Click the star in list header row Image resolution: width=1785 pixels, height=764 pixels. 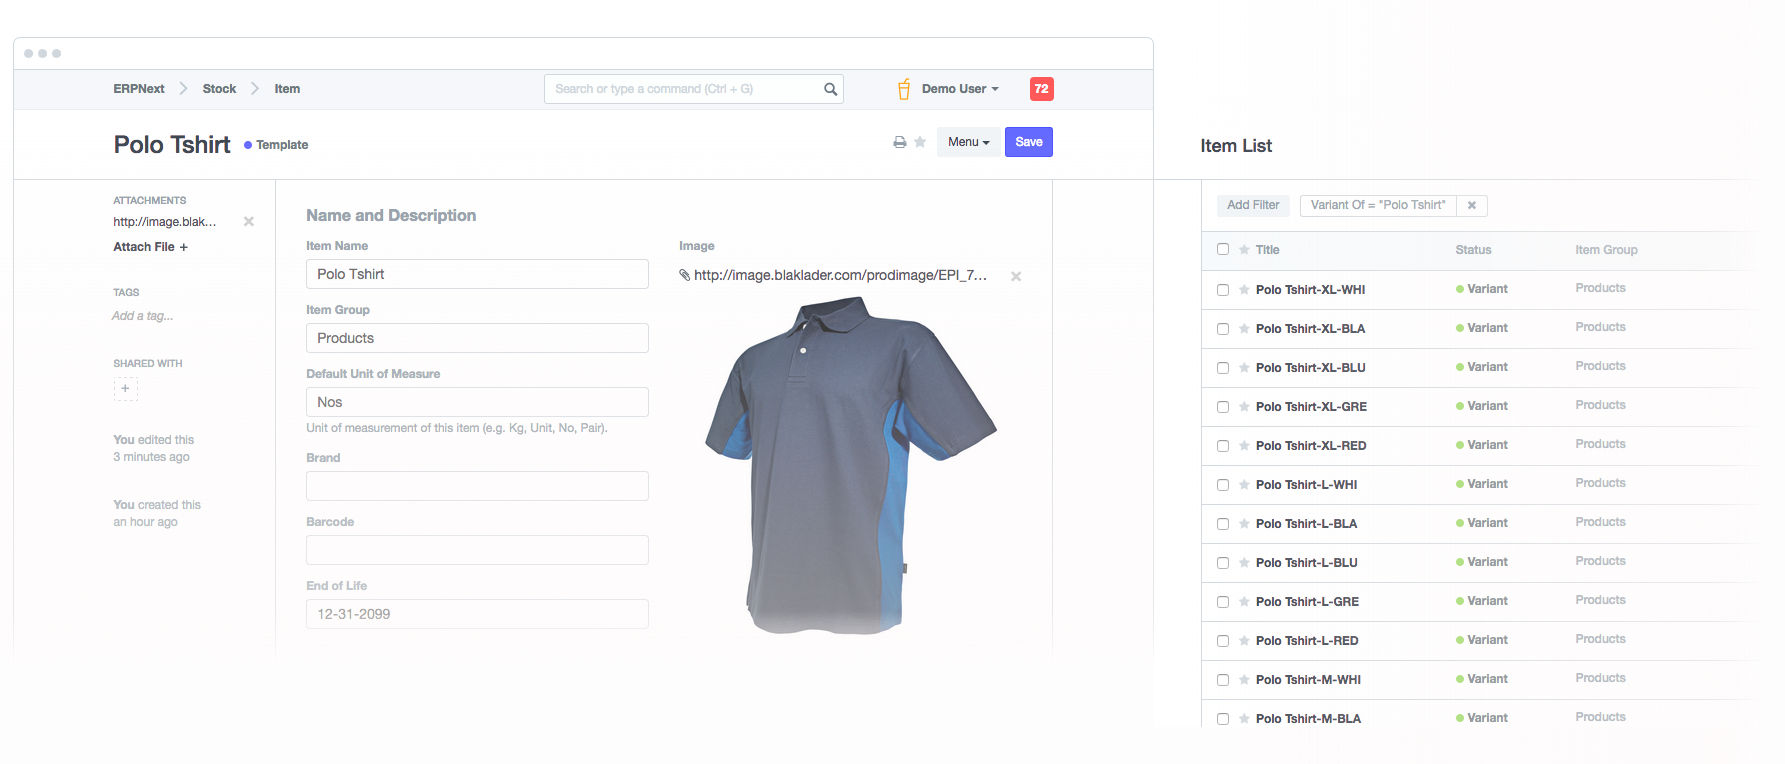coord(1244,250)
